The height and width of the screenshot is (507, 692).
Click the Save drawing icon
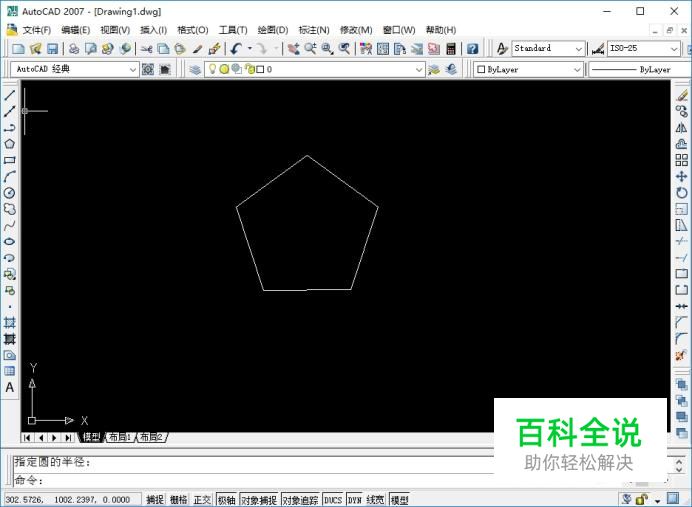(53, 49)
